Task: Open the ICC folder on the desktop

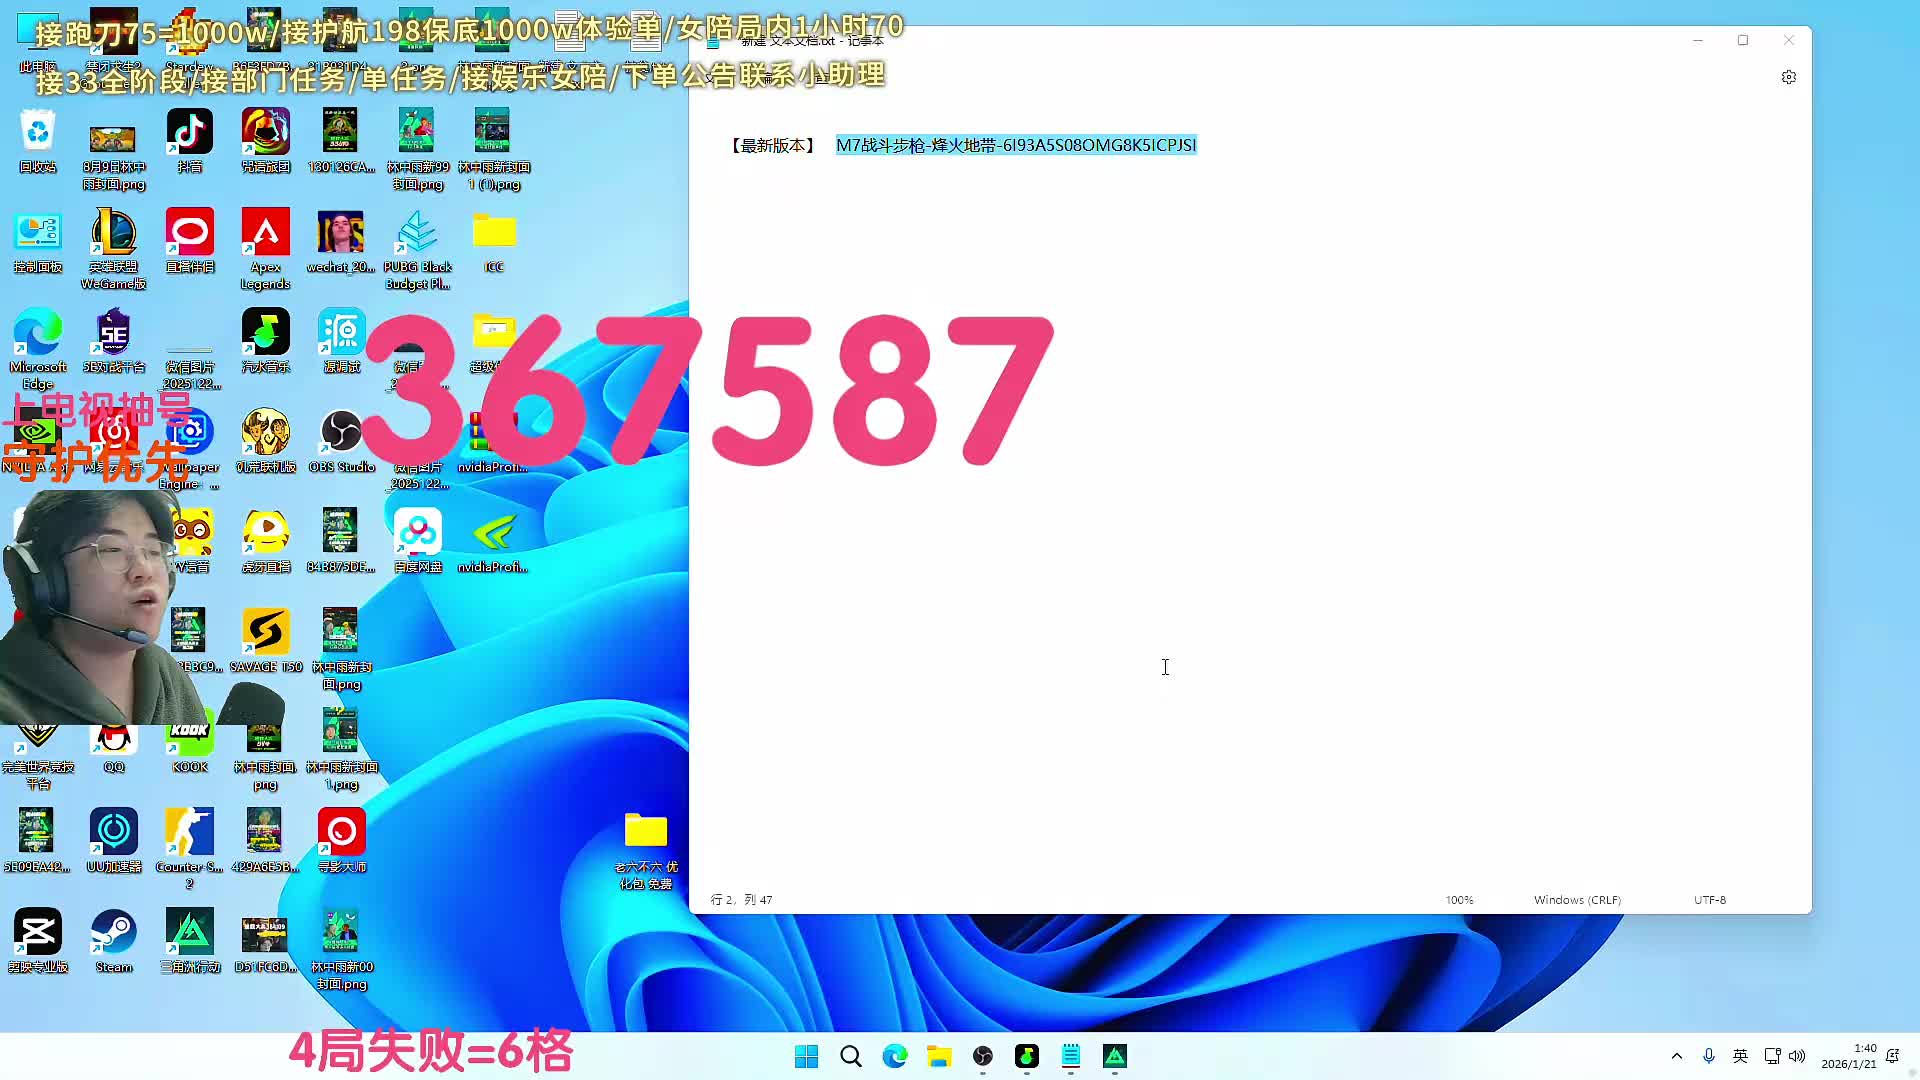Action: 493,233
